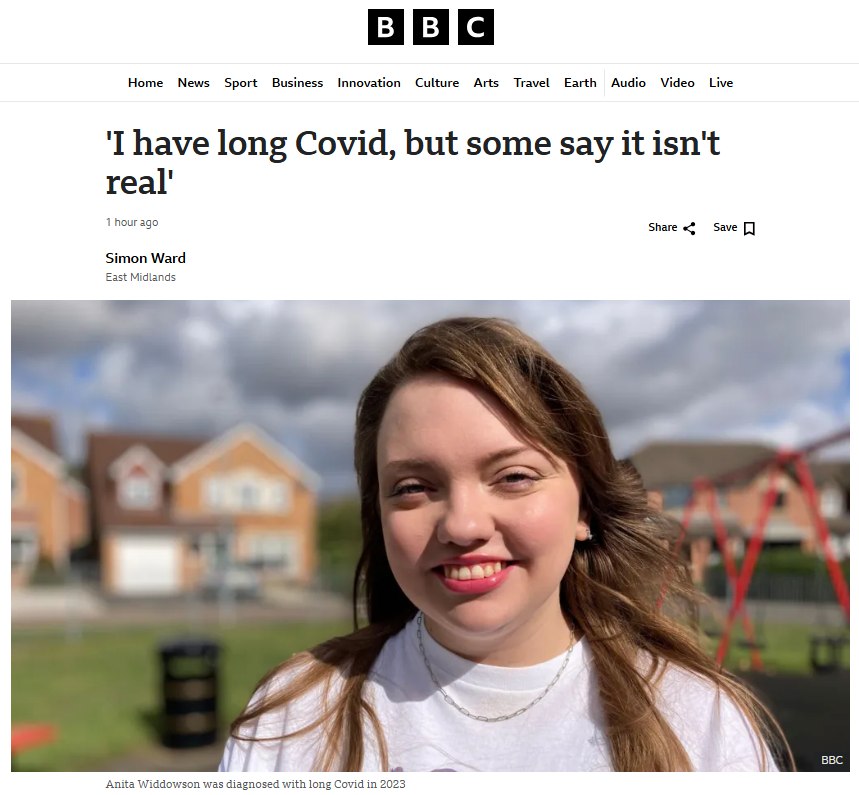The image size is (859, 795).
Task: Click author name Simon Ward
Action: 146,258
